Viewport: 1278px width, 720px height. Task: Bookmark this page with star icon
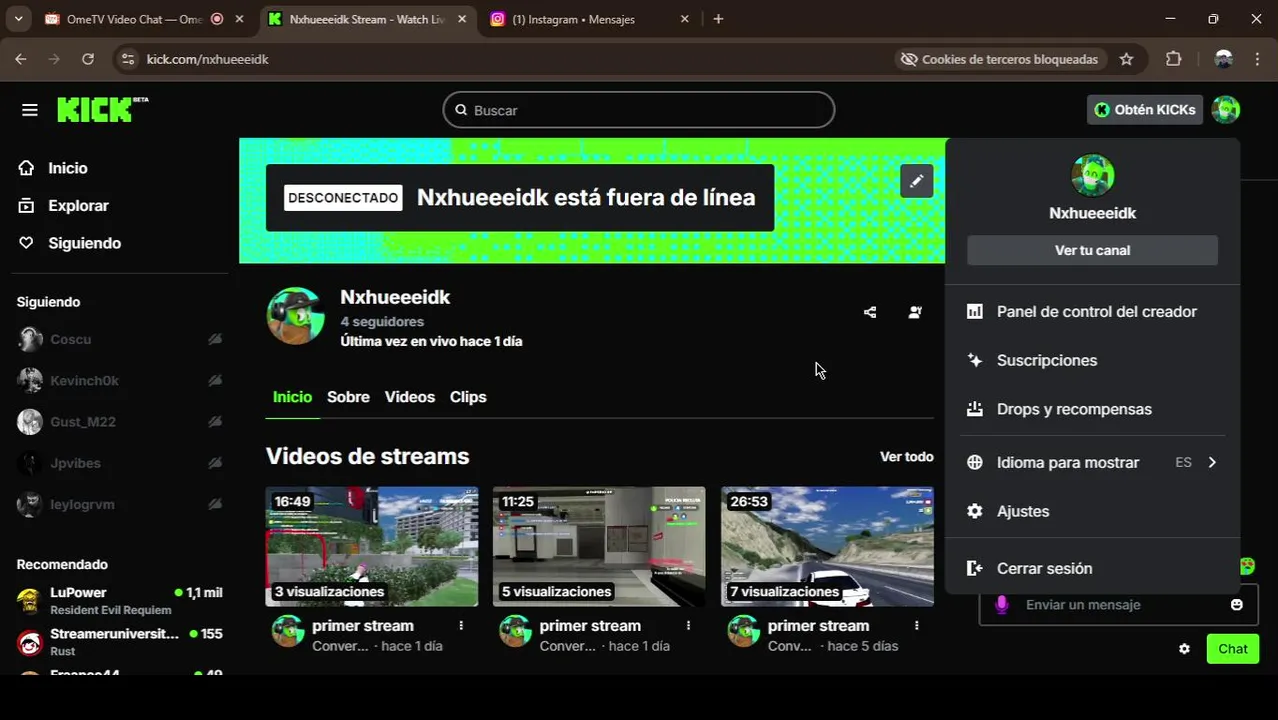pyautogui.click(x=1126, y=59)
